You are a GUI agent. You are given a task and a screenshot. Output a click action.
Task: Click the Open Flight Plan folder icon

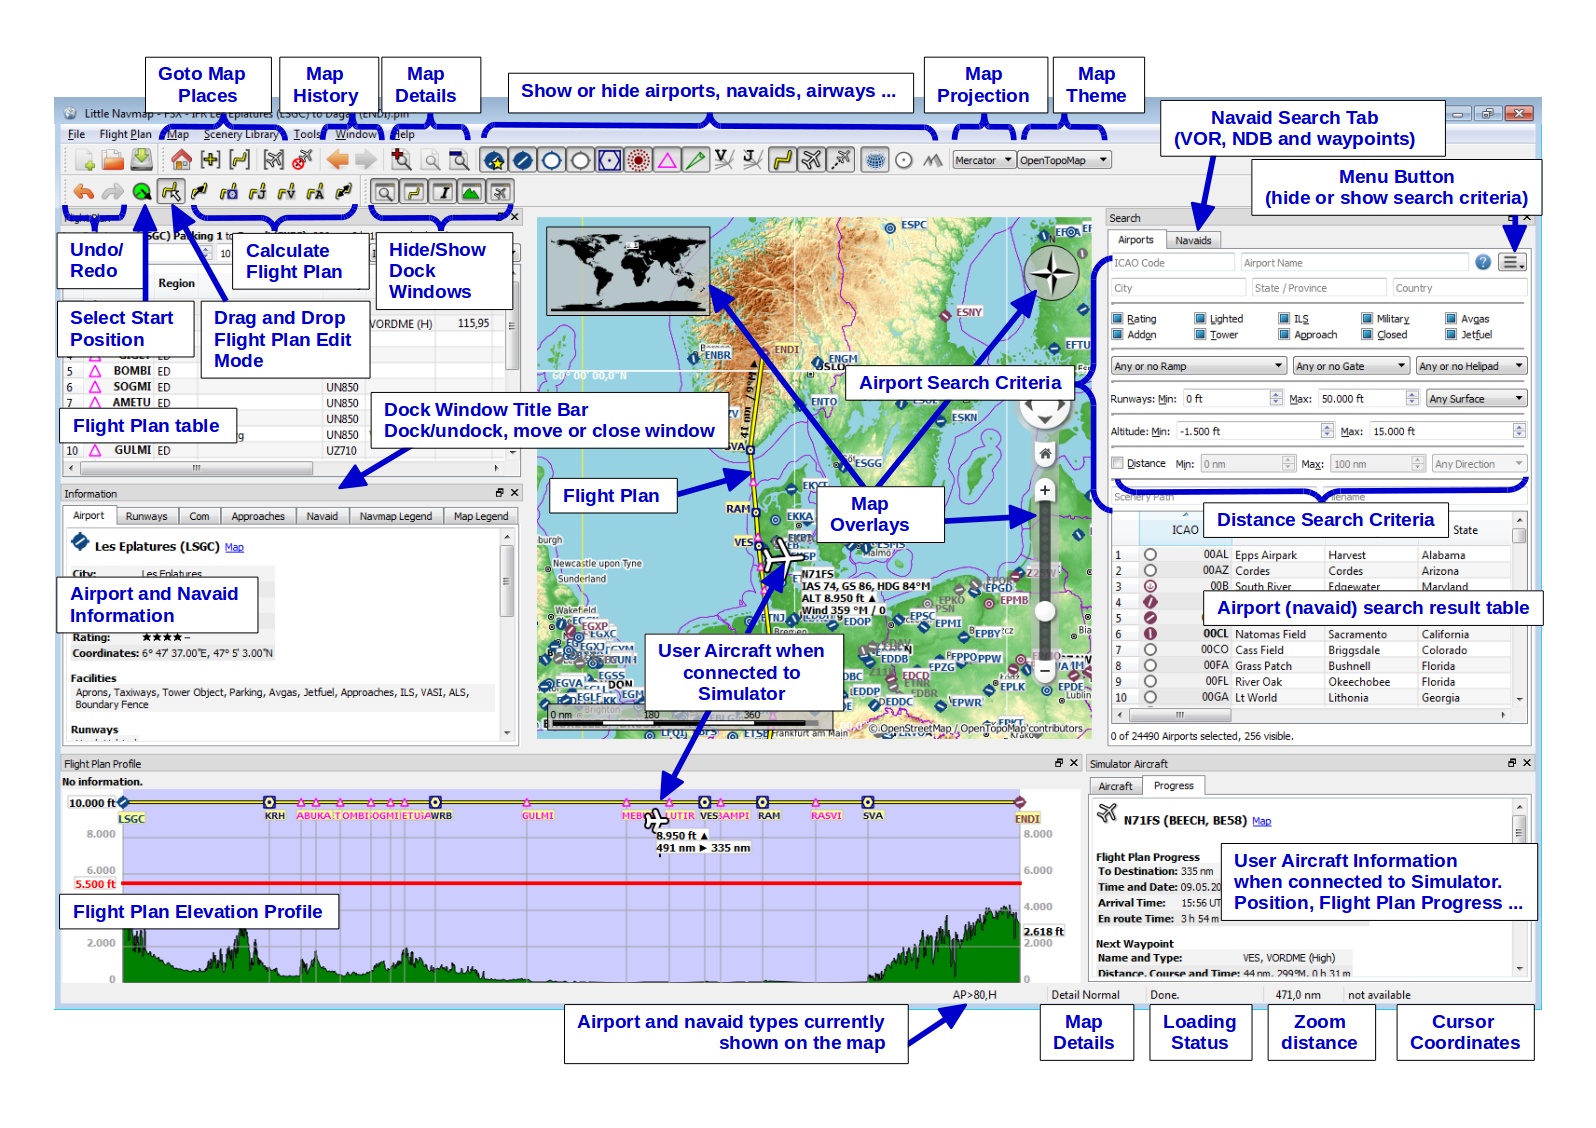click(x=113, y=160)
